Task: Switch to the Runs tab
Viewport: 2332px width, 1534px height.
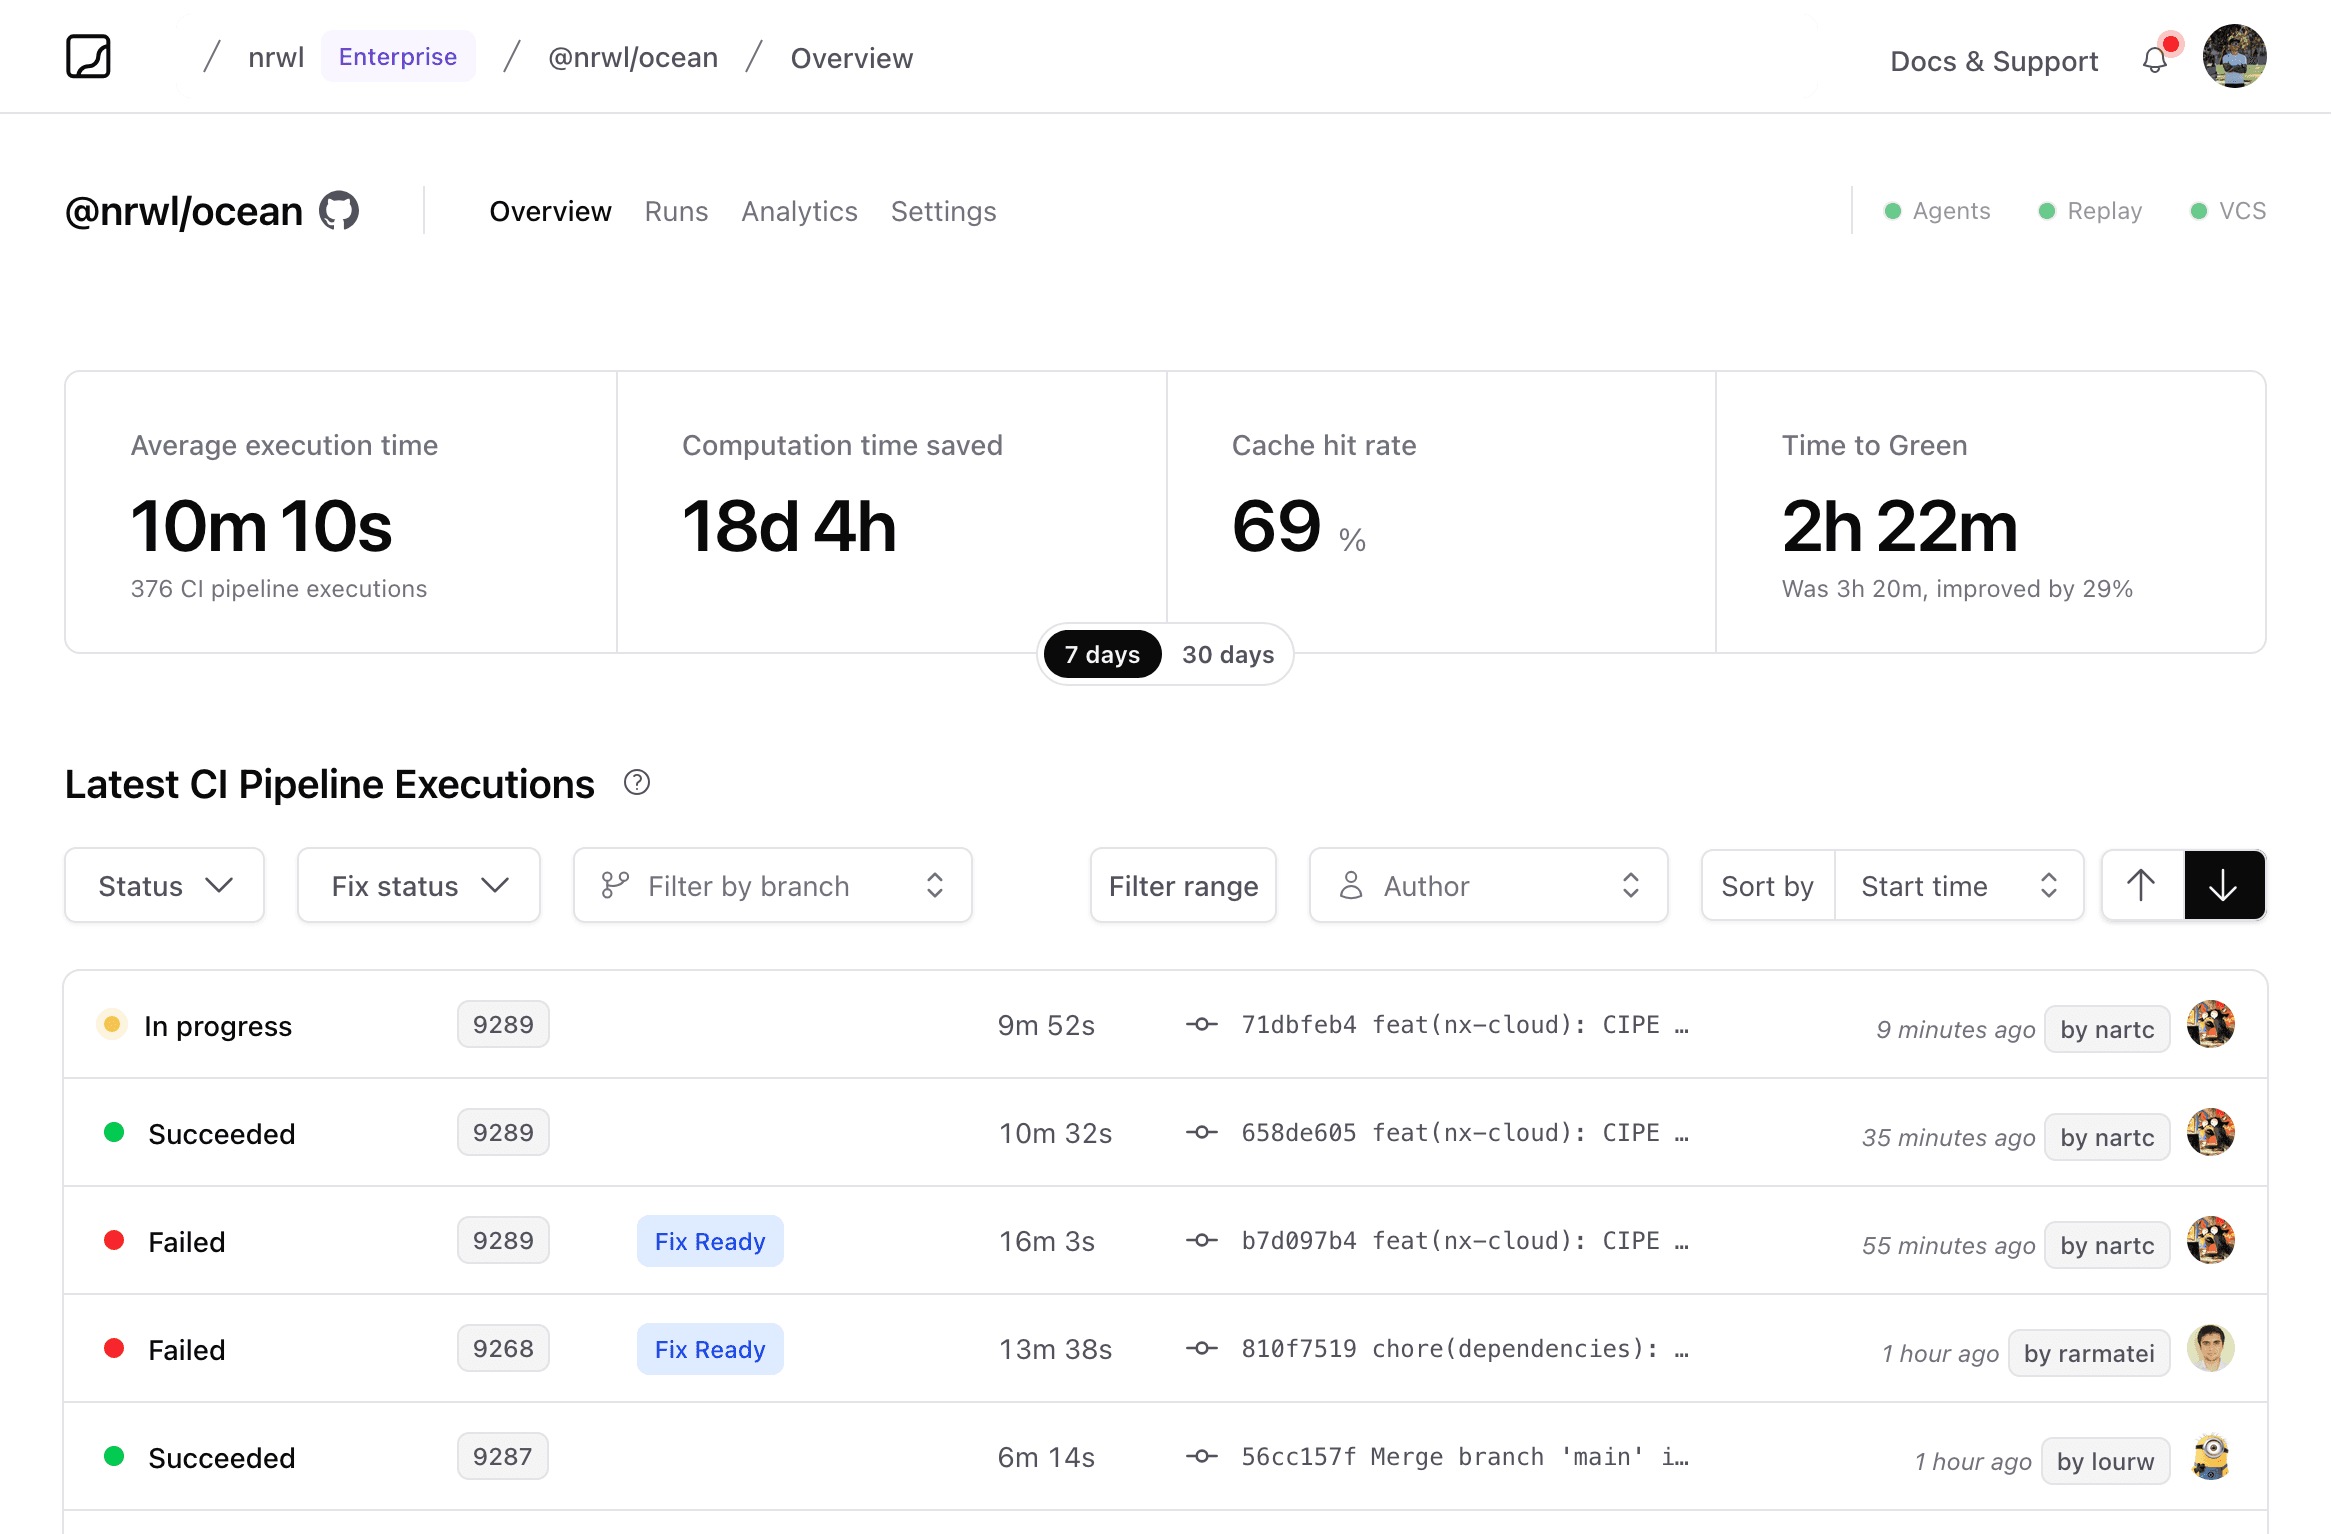Action: point(676,212)
